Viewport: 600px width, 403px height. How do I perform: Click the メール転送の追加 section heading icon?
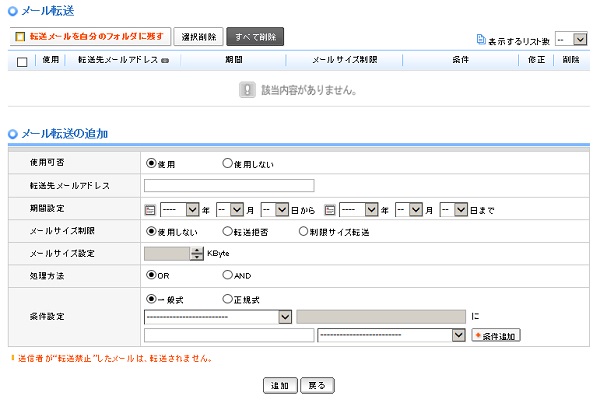point(12,133)
